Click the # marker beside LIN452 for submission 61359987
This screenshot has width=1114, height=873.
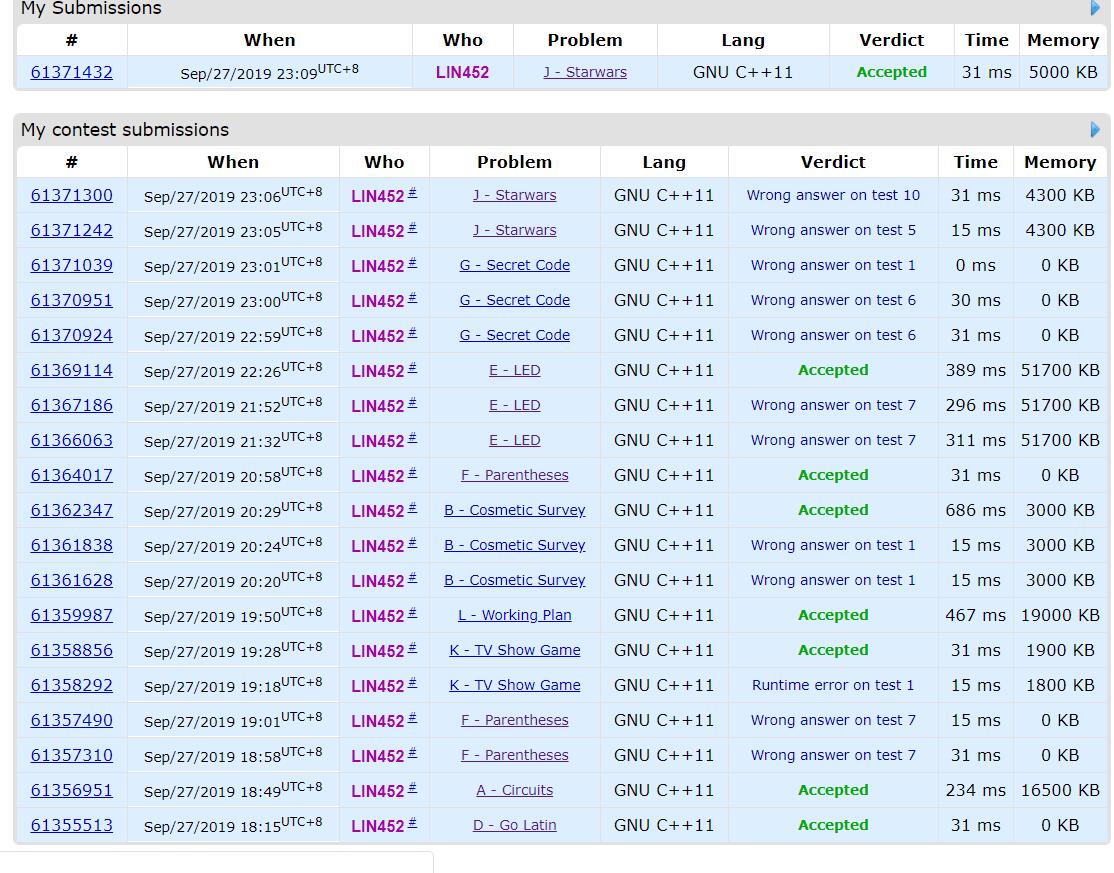pos(413,613)
